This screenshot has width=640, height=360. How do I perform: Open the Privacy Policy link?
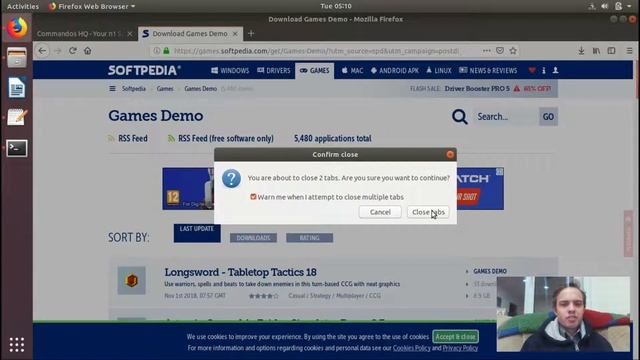(x=460, y=348)
